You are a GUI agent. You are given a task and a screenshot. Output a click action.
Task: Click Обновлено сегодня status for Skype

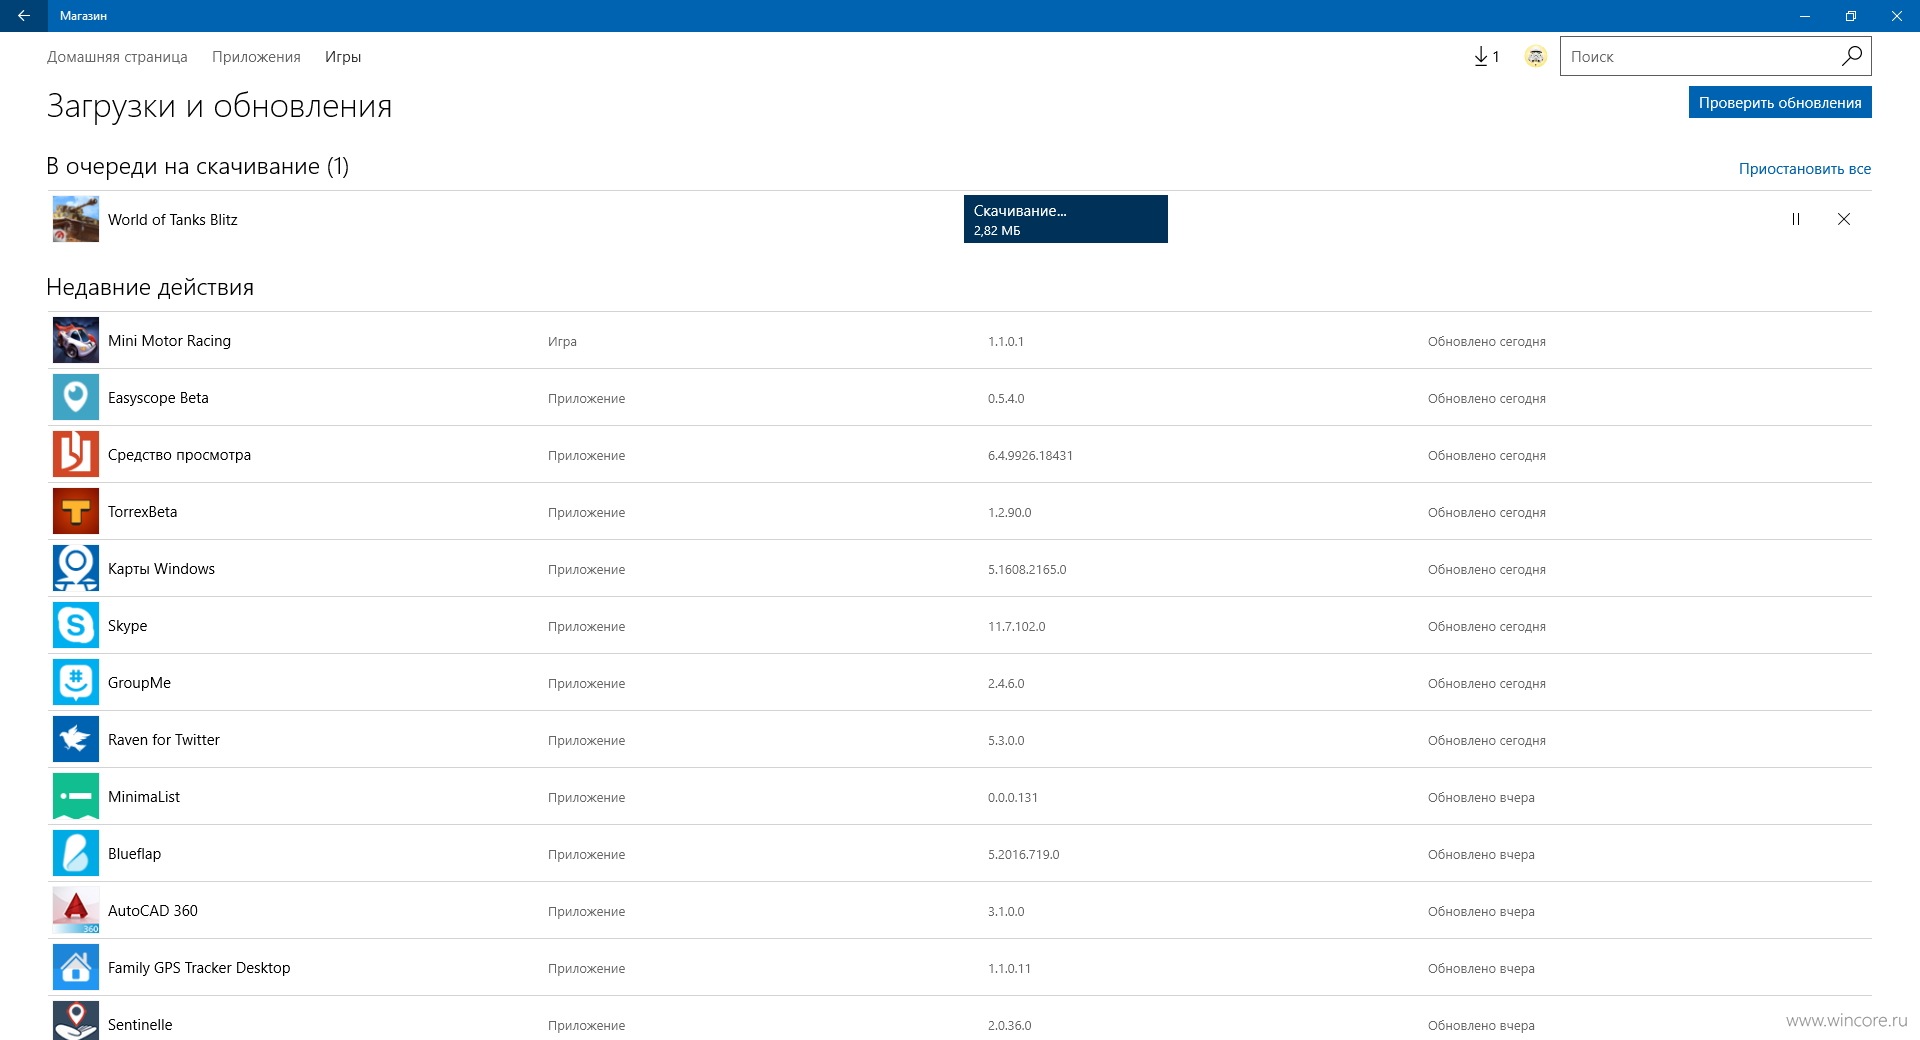tap(1486, 627)
